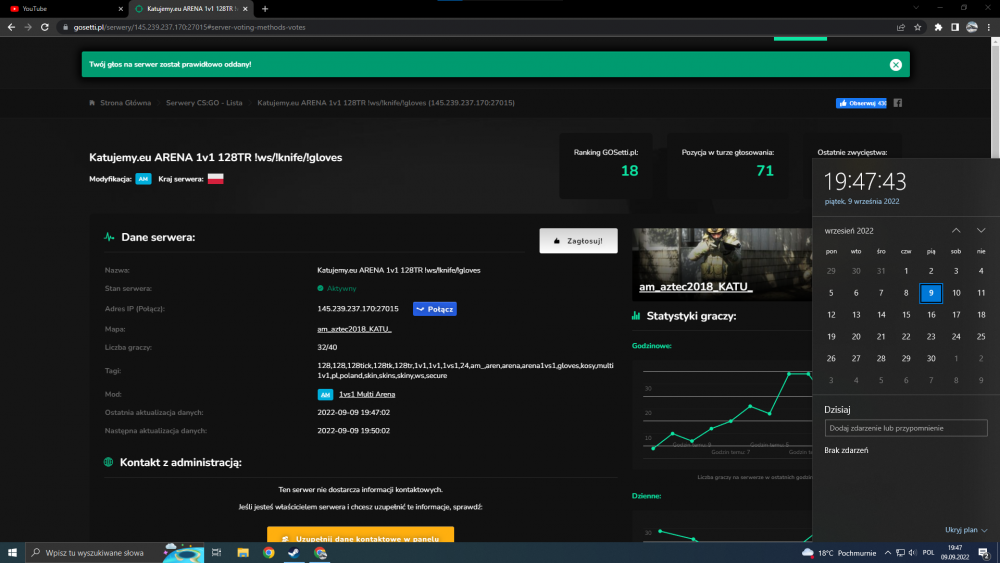Open Serwery CS:GO - Lista breadcrumb
1000x563 pixels.
[x=204, y=103]
